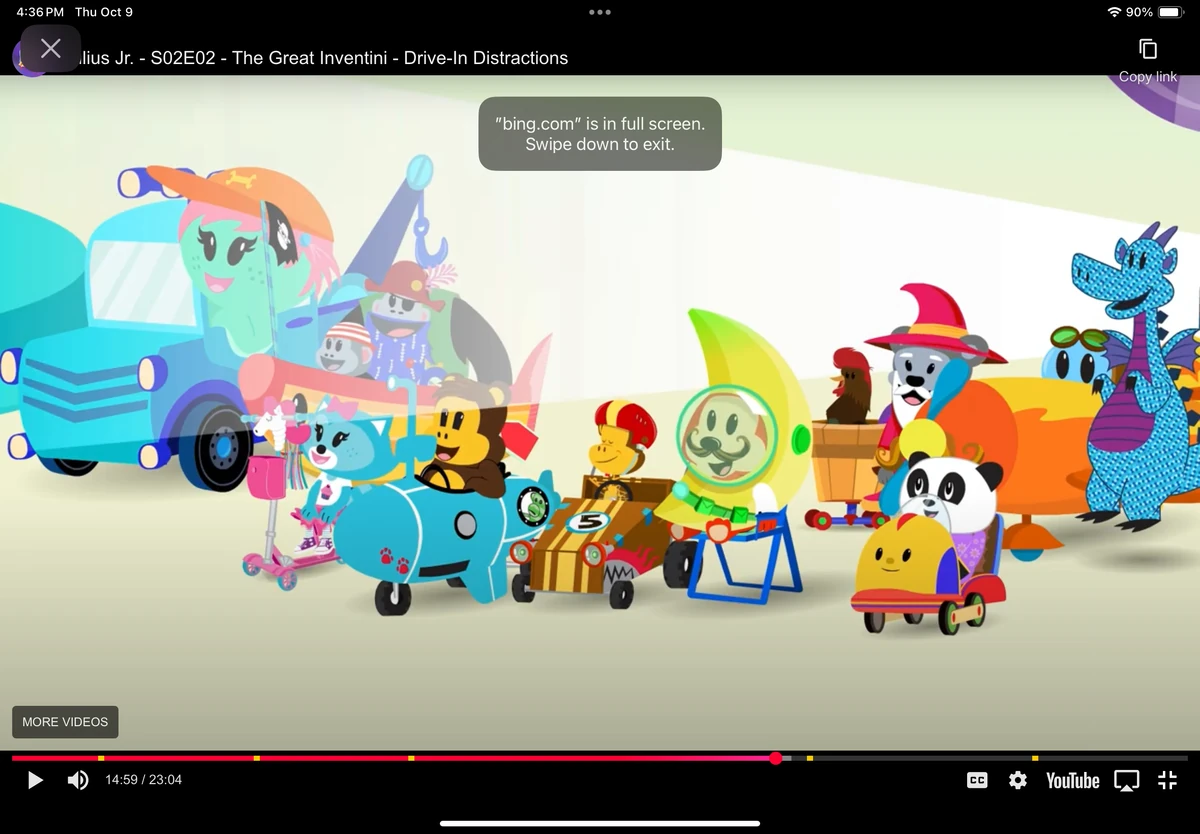Enable closed captions with the CC button

[x=977, y=780]
